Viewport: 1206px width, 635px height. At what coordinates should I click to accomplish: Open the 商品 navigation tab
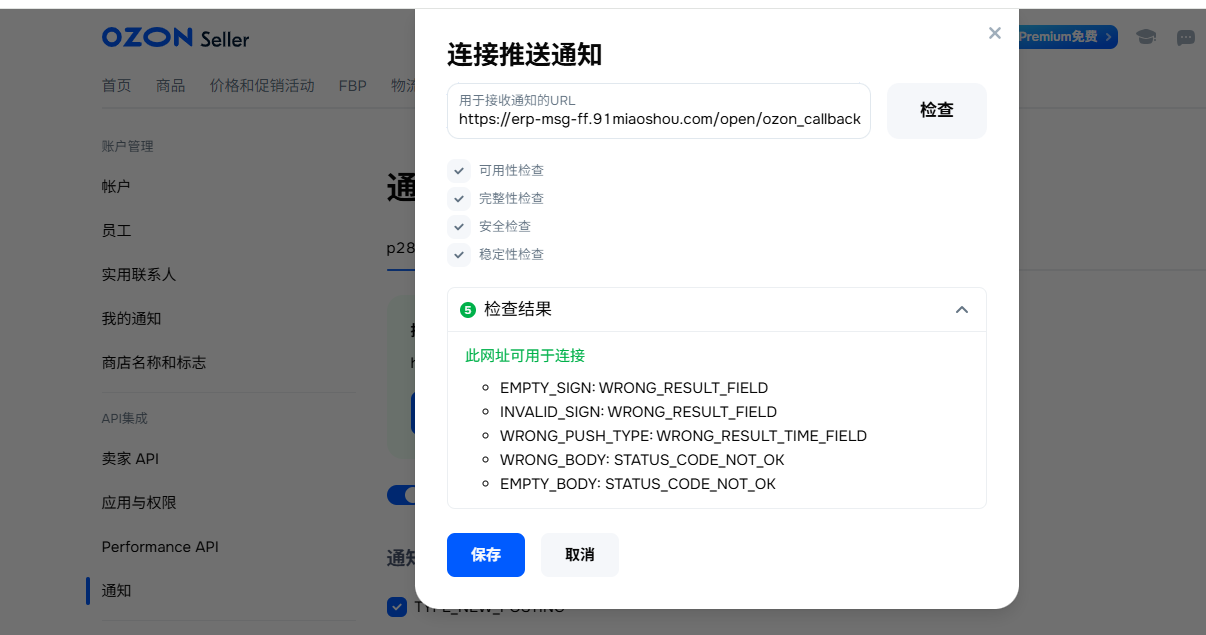click(171, 86)
